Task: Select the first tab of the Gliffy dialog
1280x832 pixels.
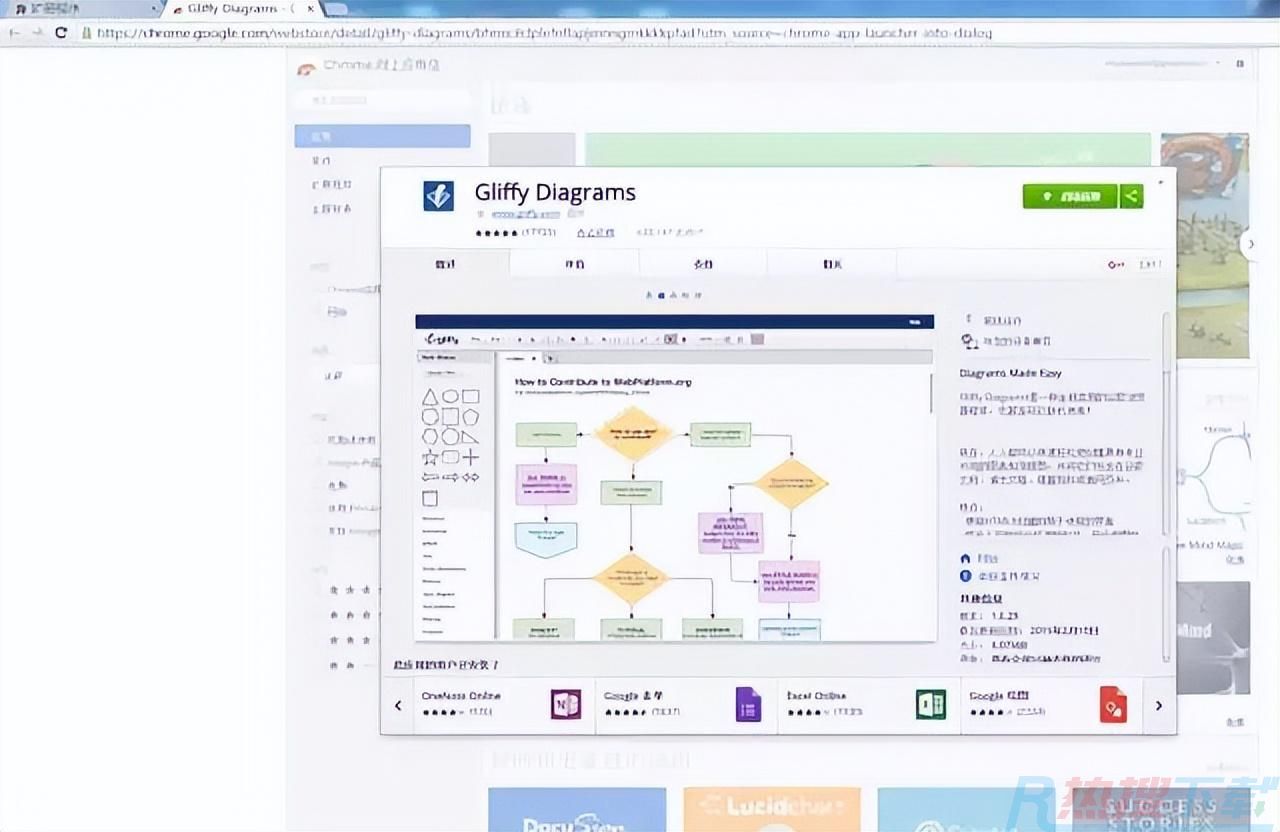Action: tap(445, 264)
